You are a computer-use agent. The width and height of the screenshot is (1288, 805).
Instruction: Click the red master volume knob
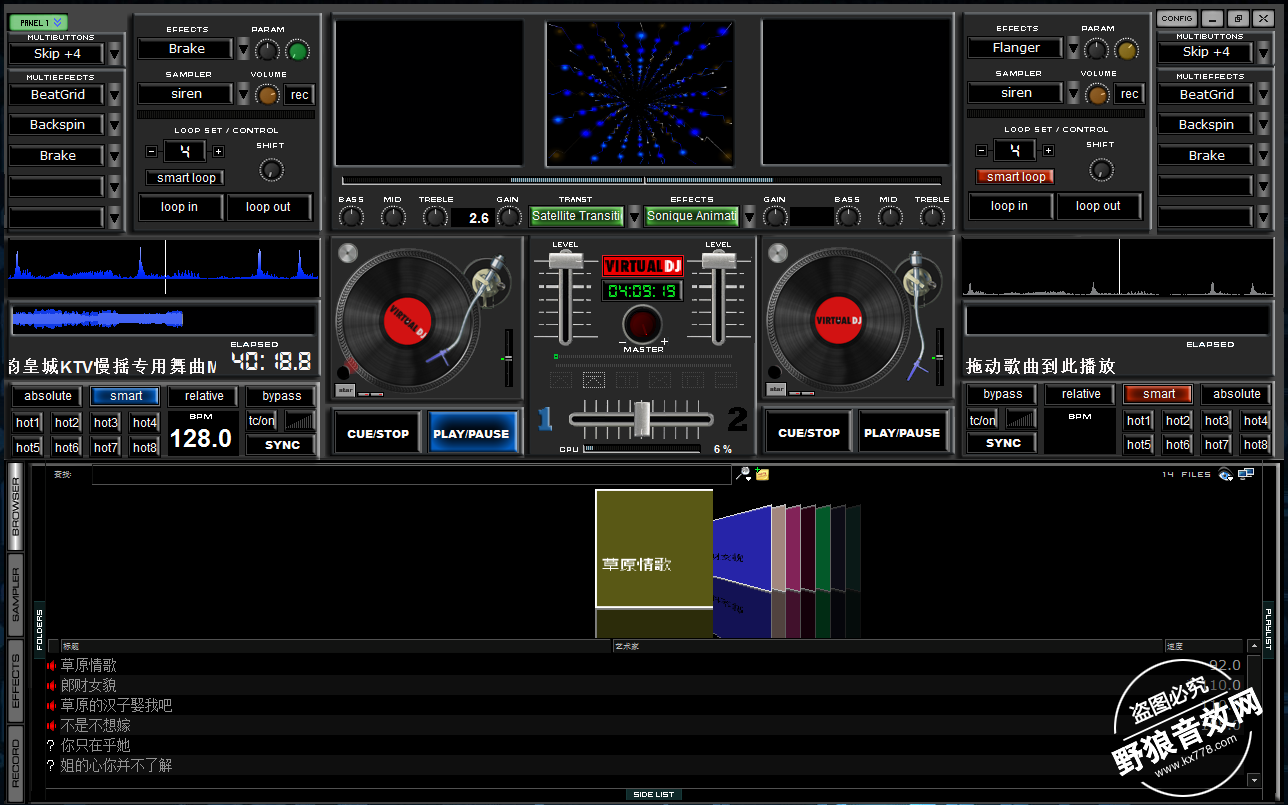coord(642,325)
